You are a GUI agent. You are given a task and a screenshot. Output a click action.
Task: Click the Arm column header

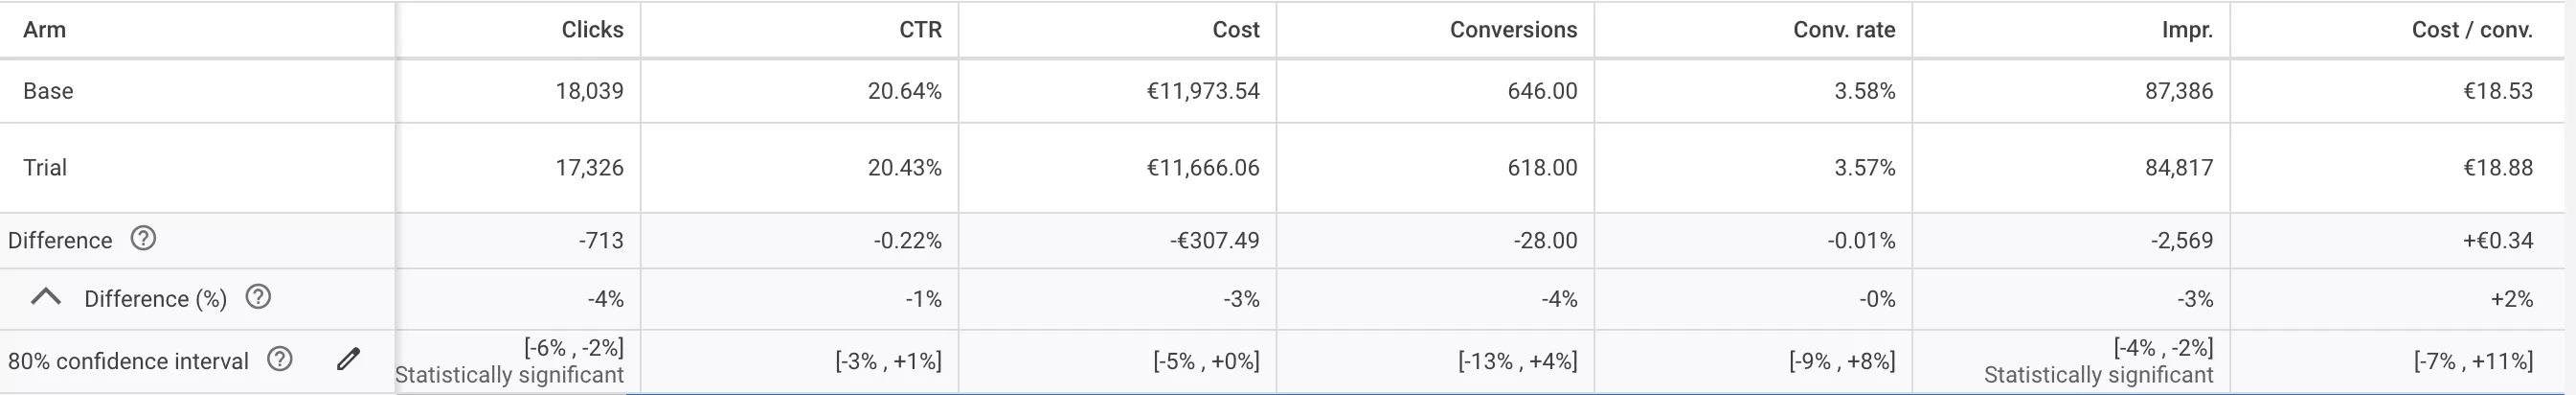[x=45, y=30]
